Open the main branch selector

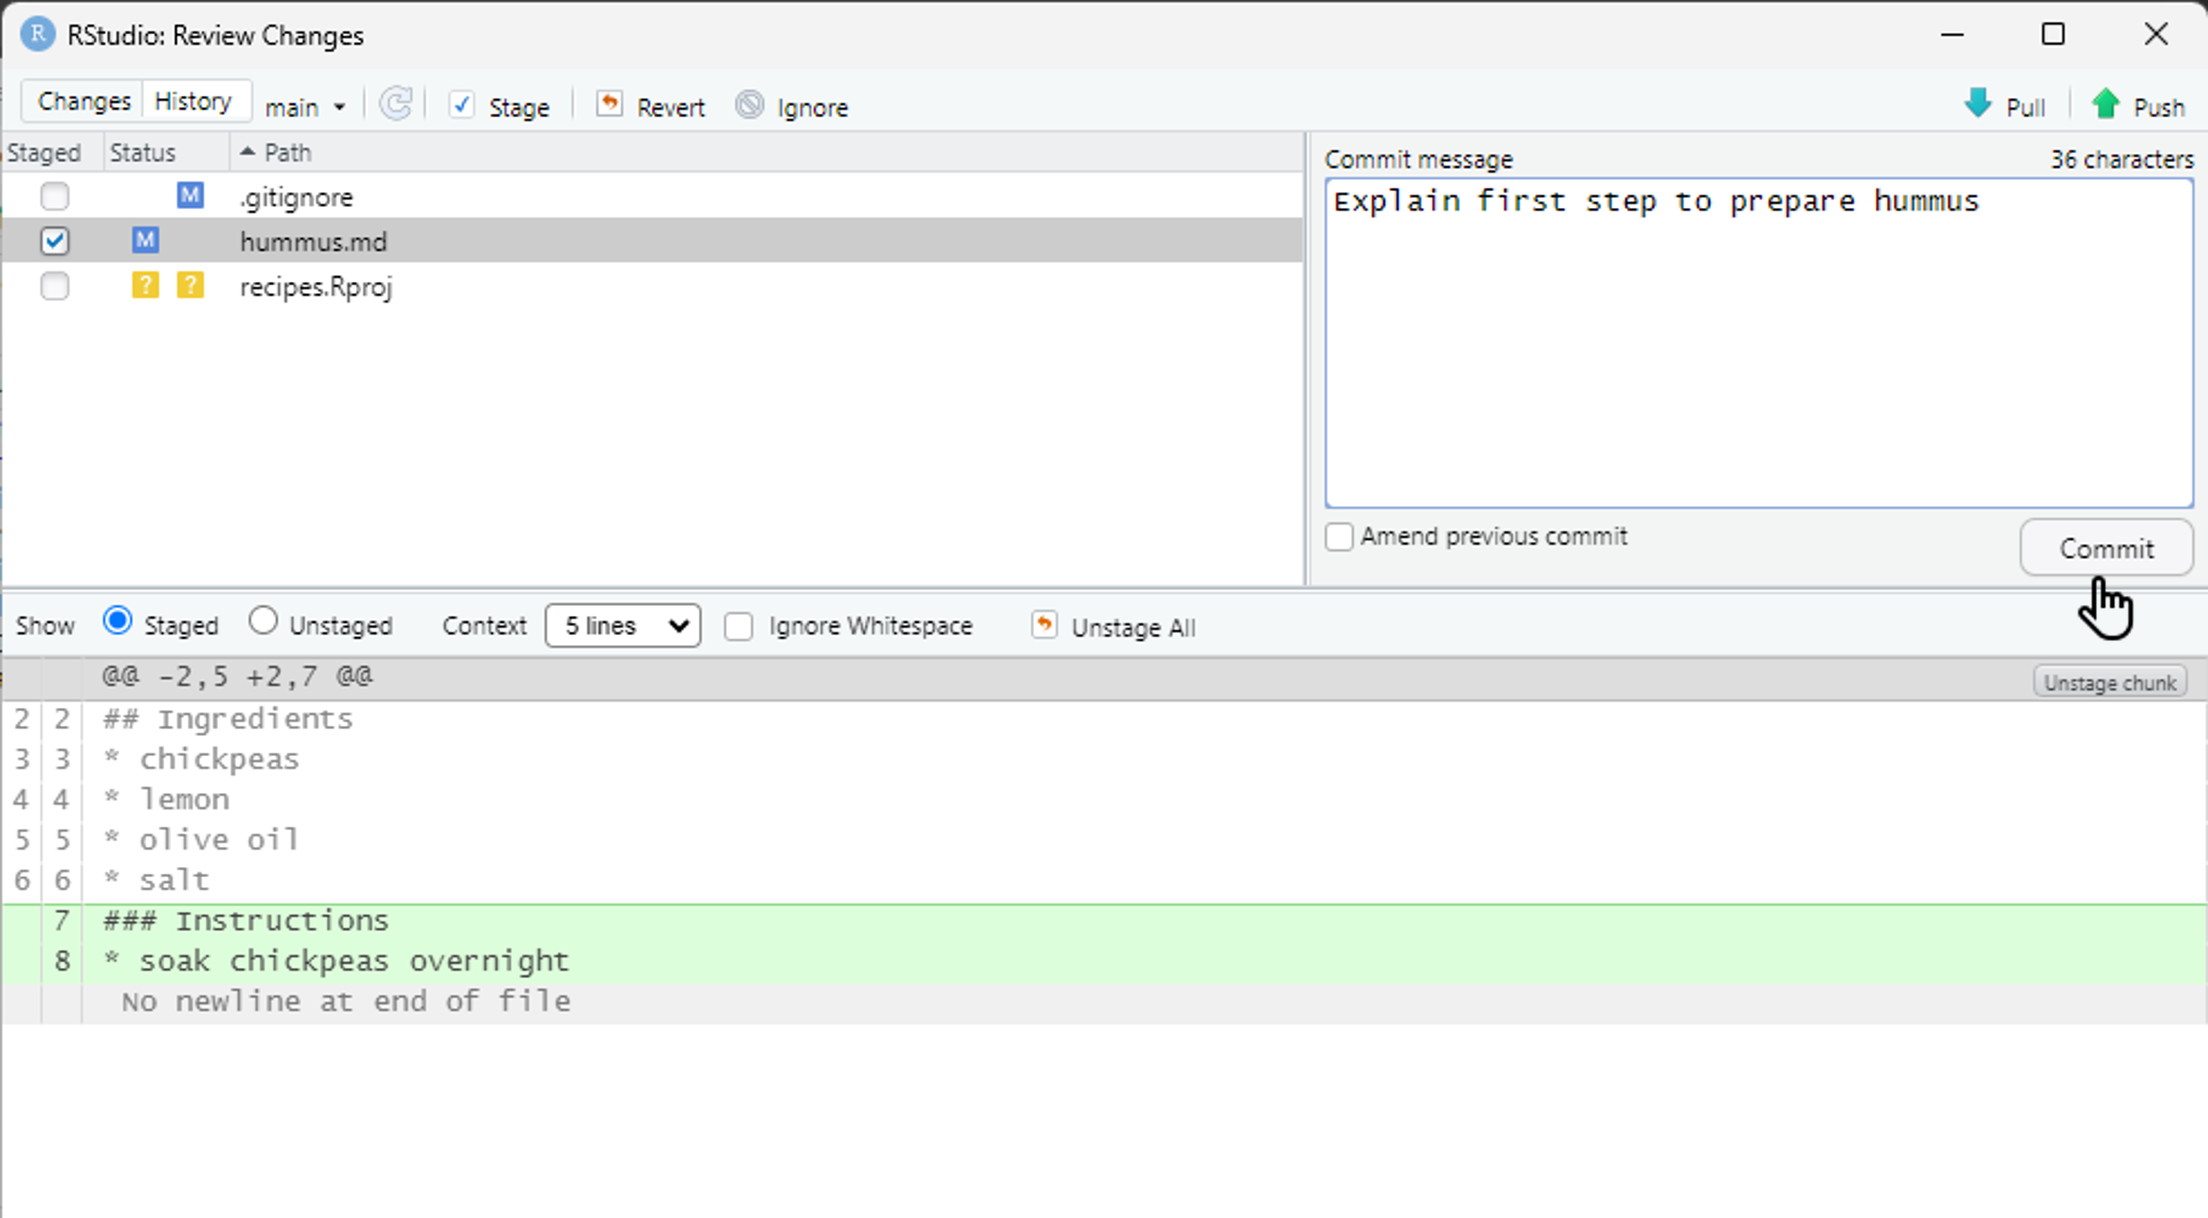tap(306, 106)
